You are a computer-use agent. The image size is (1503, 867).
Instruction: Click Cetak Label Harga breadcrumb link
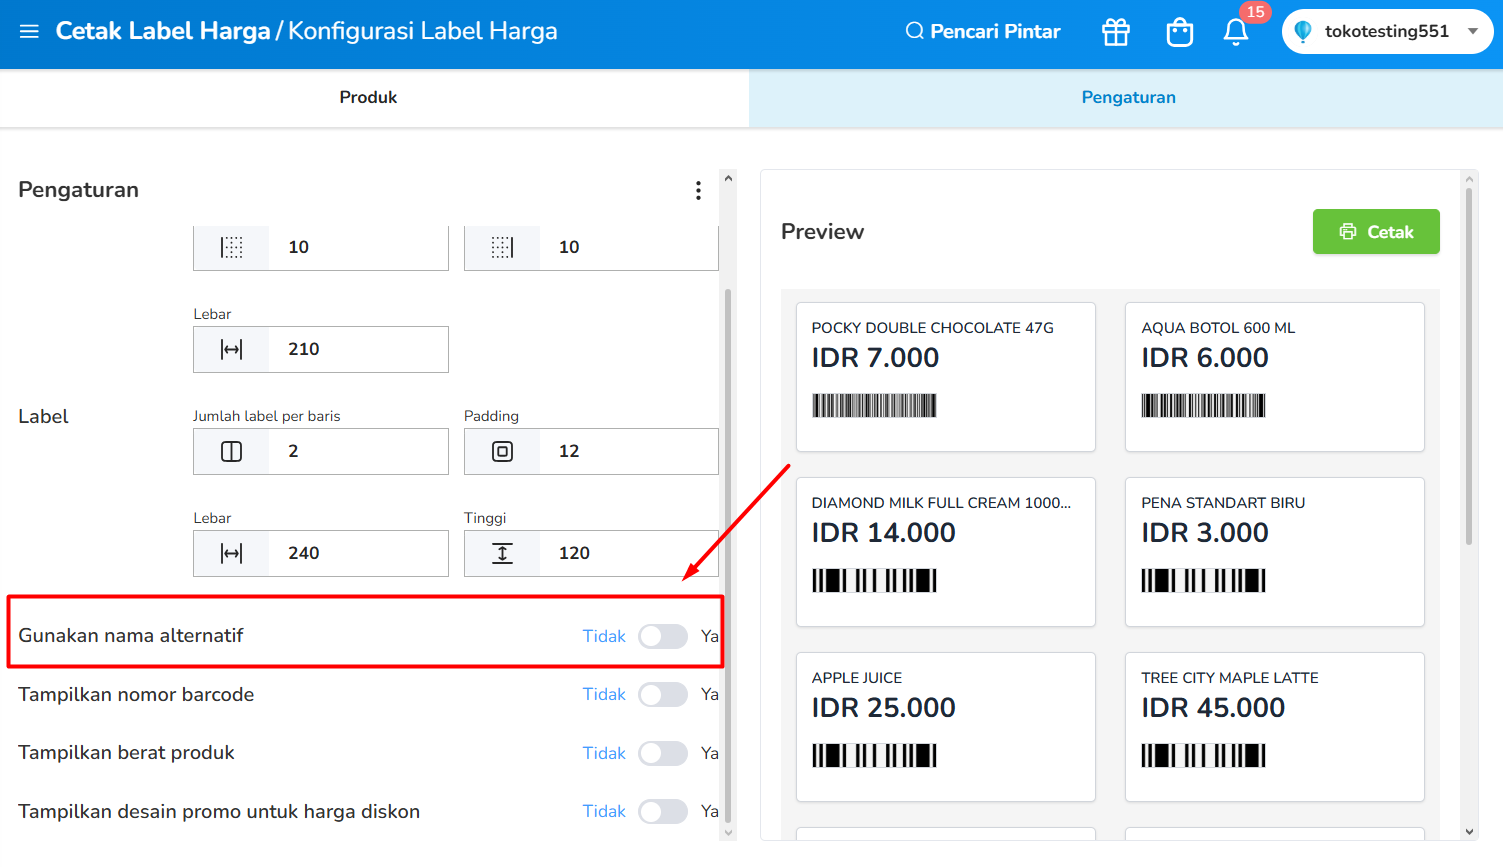[x=163, y=31]
